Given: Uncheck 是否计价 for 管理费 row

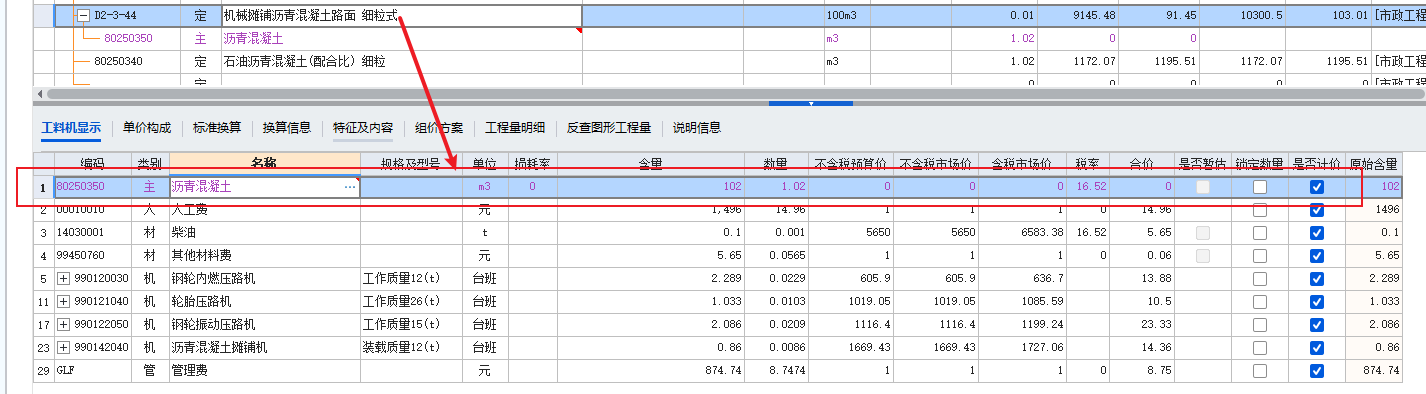Looking at the screenshot, I should (x=1317, y=371).
